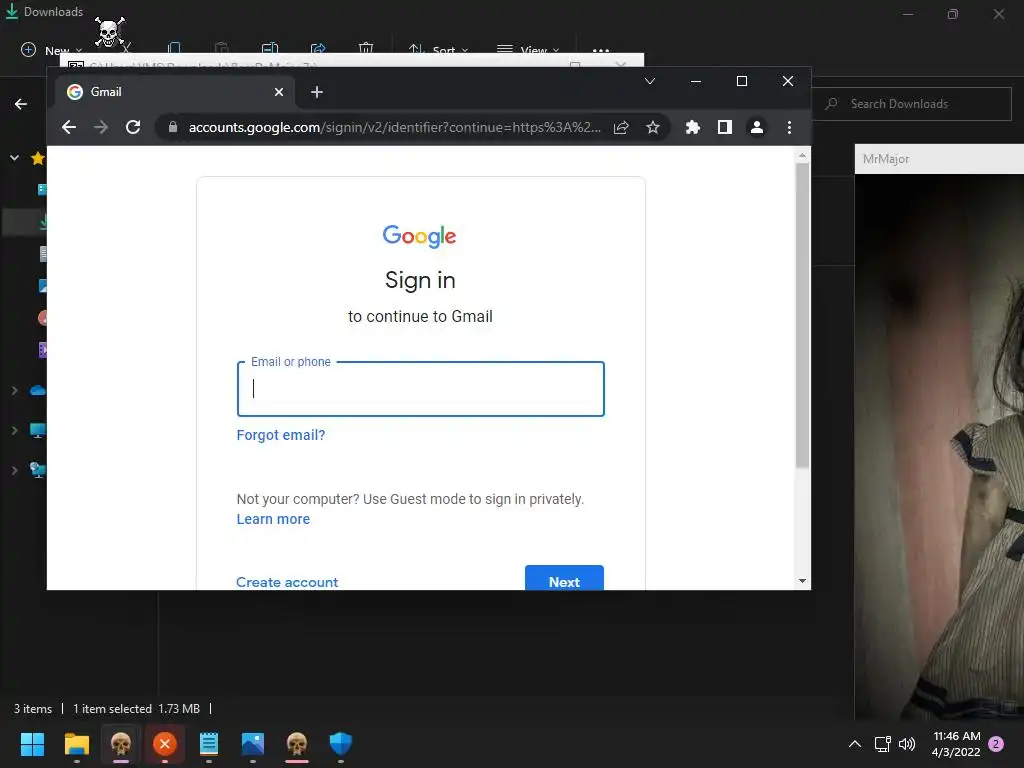Click the Paste icon in Downloads toolbar
The height and width of the screenshot is (768, 1024).
221,49
